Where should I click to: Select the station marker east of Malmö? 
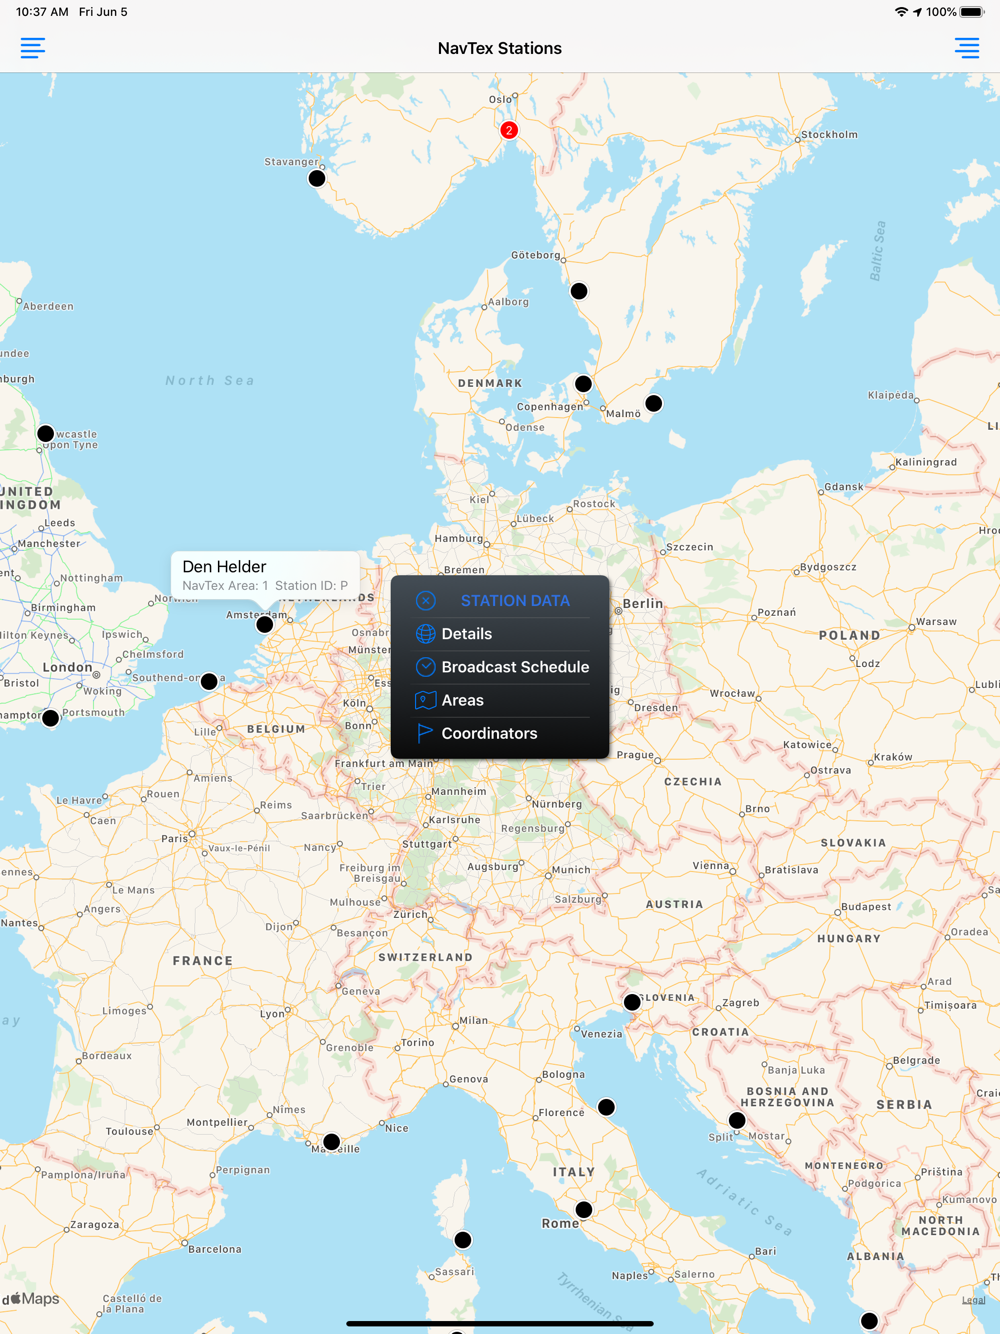pyautogui.click(x=654, y=403)
